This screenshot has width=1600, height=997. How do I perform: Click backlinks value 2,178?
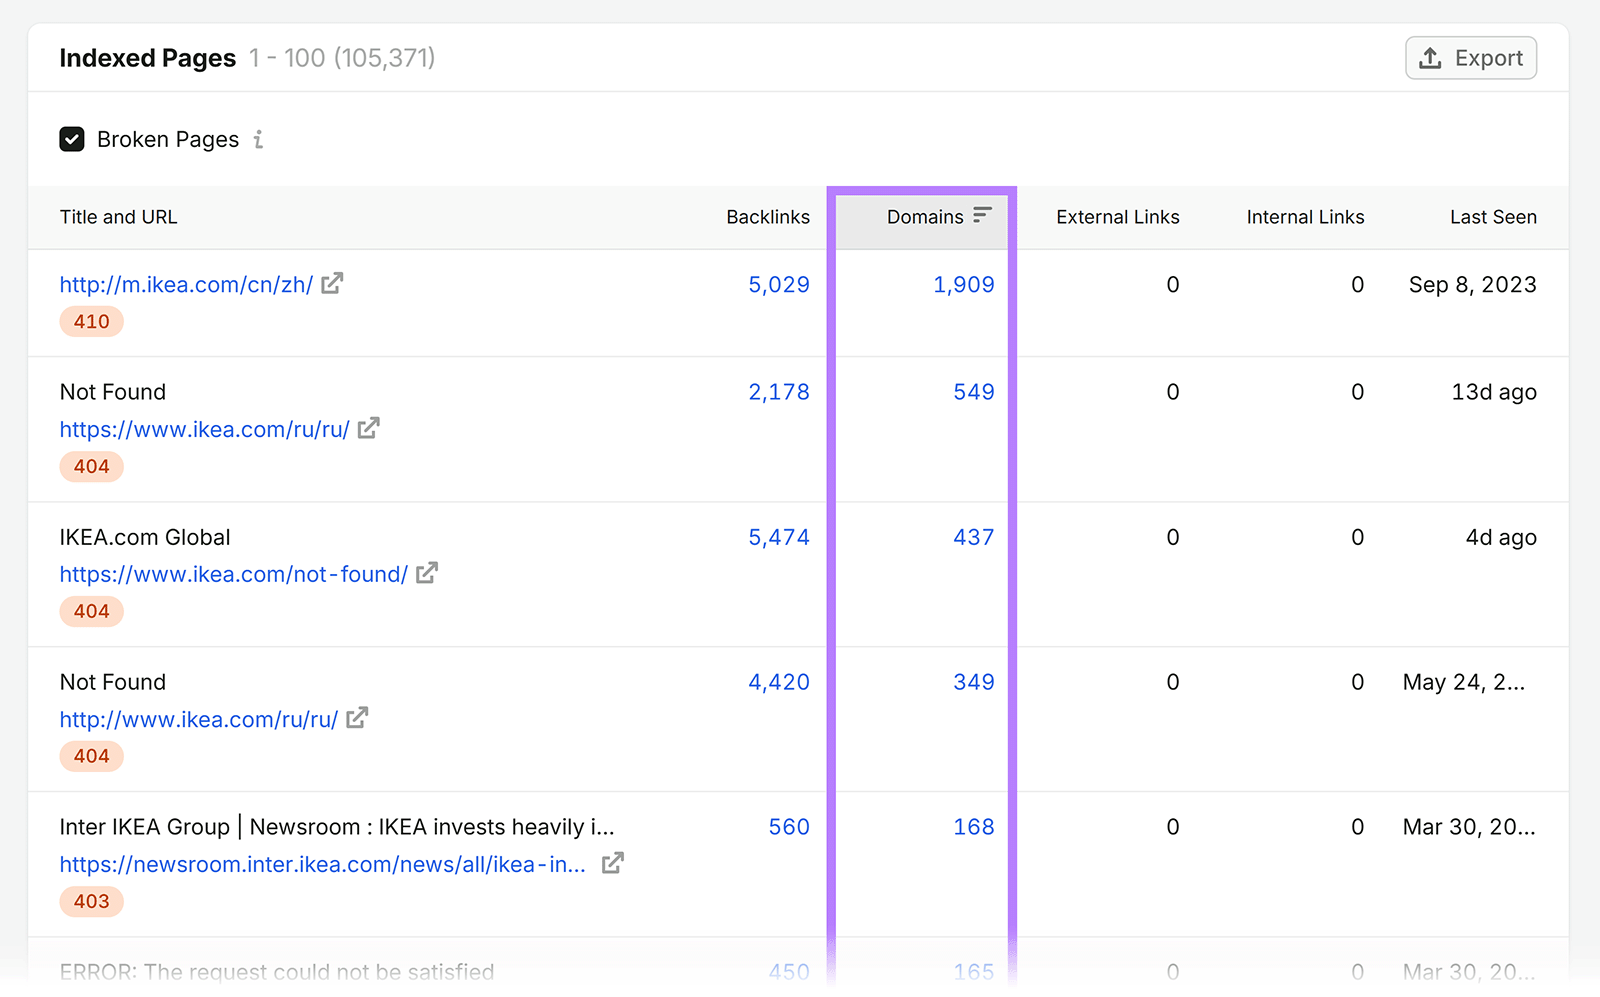779,392
